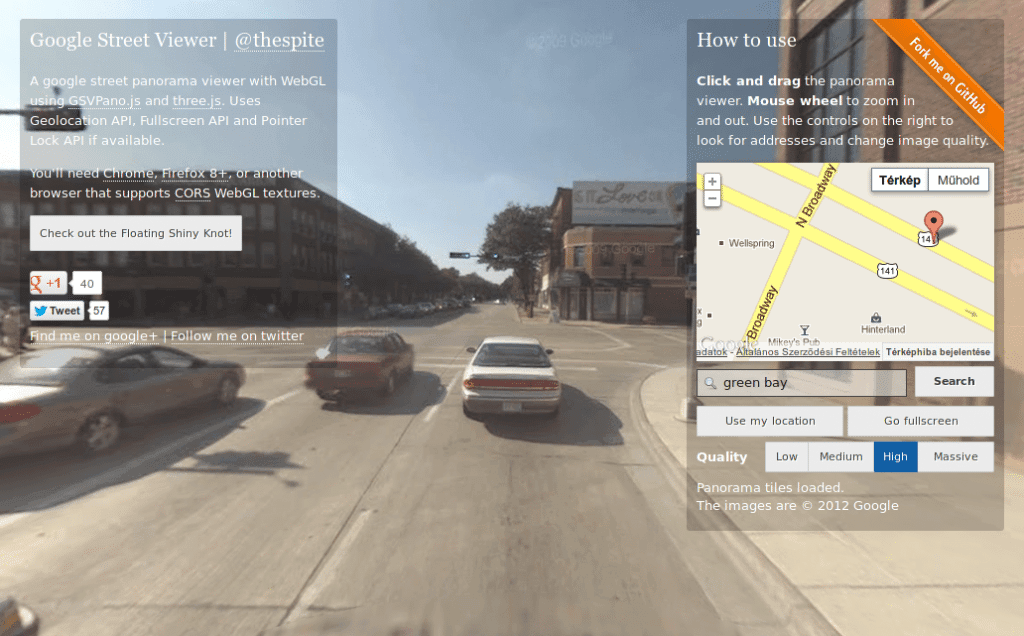Image resolution: width=1024 pixels, height=636 pixels.
Task: Enter fullscreen with Go fullscreen button
Action: 921,421
